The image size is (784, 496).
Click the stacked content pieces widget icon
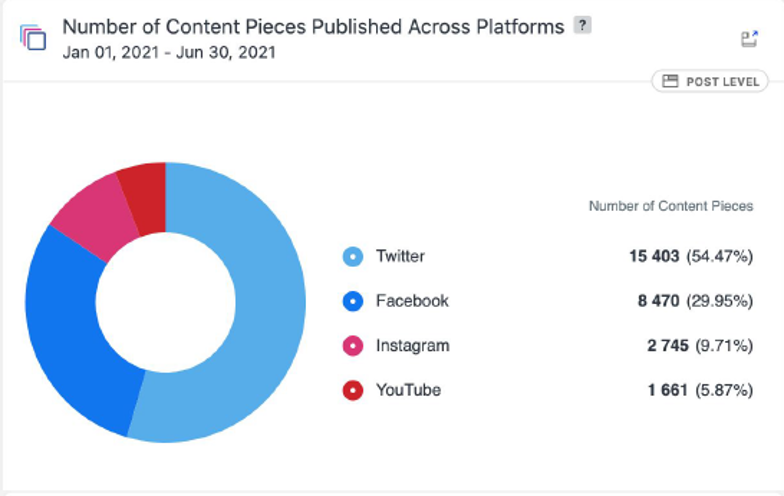coord(33,37)
